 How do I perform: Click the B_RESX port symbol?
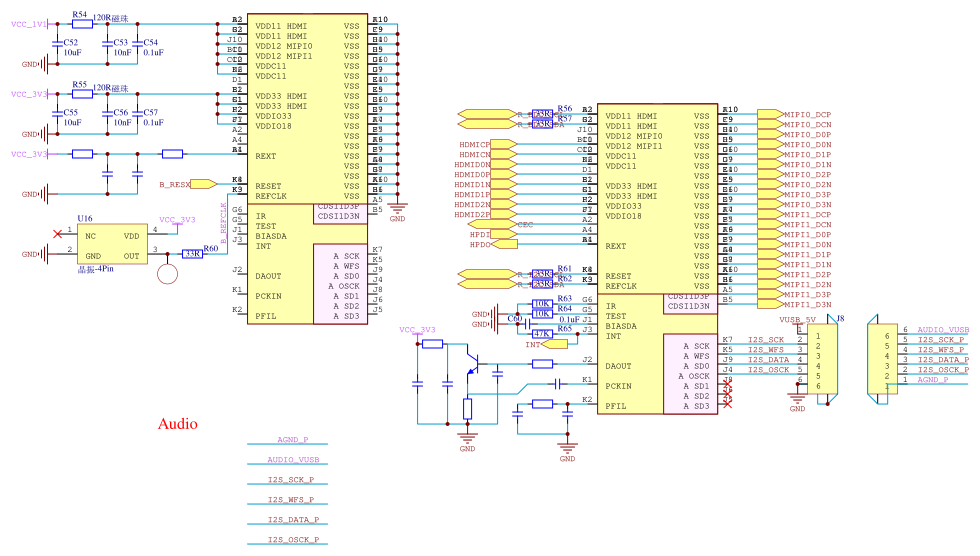point(201,184)
